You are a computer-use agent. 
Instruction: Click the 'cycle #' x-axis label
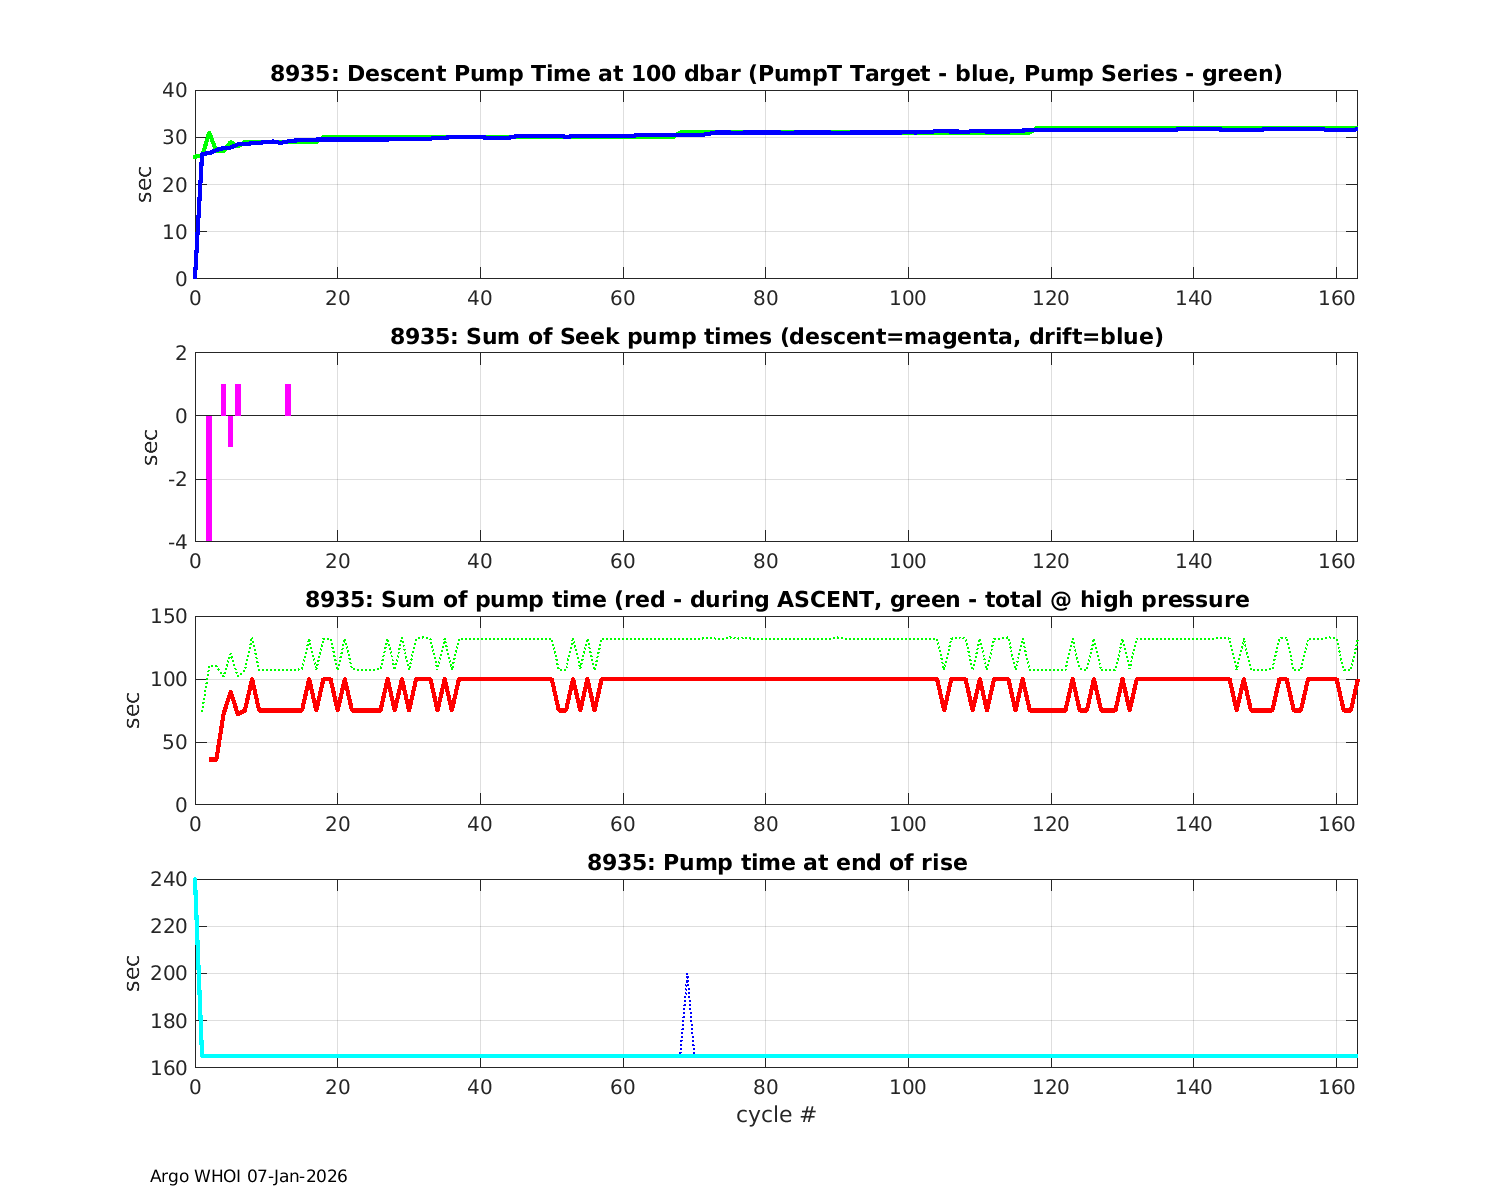click(x=776, y=1114)
